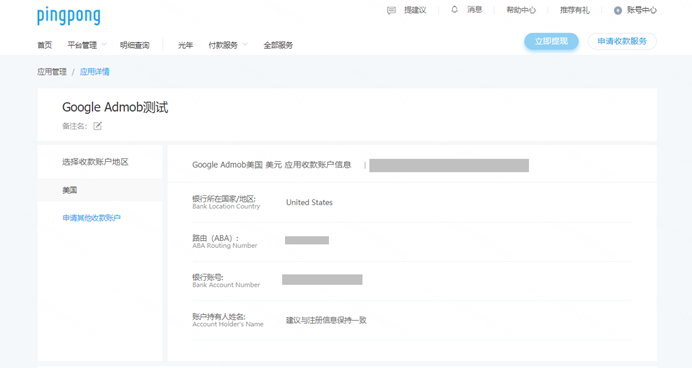
Task: Click 申请其他收款账户 link
Action: 91,218
